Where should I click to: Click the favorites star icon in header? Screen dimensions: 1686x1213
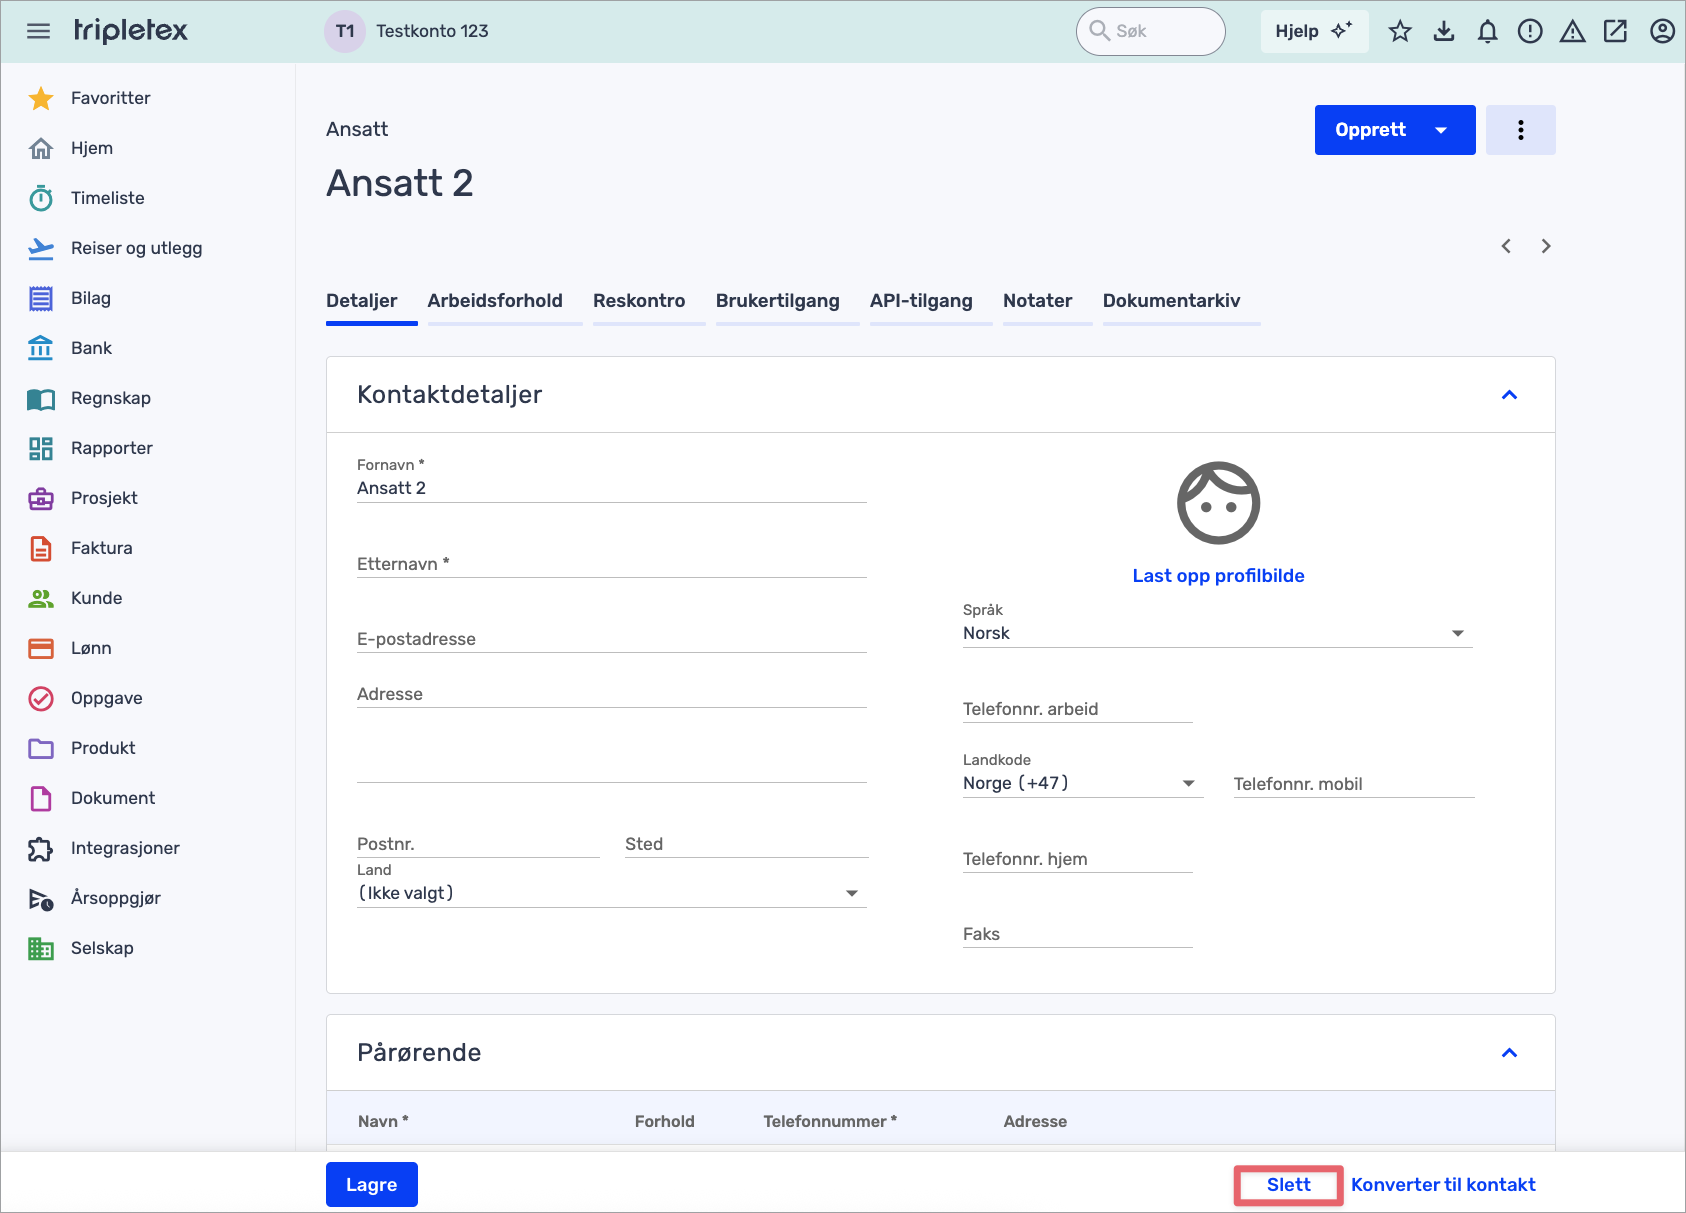[1400, 31]
